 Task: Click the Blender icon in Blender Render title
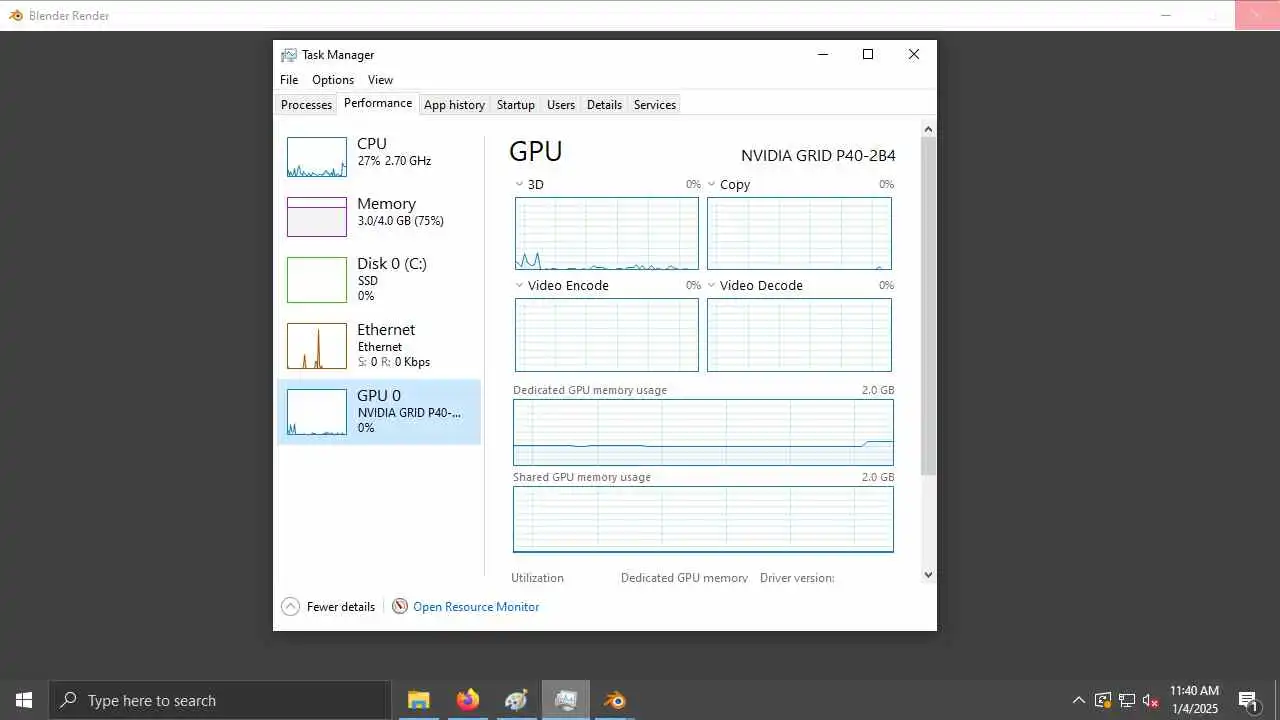pyautogui.click(x=16, y=15)
